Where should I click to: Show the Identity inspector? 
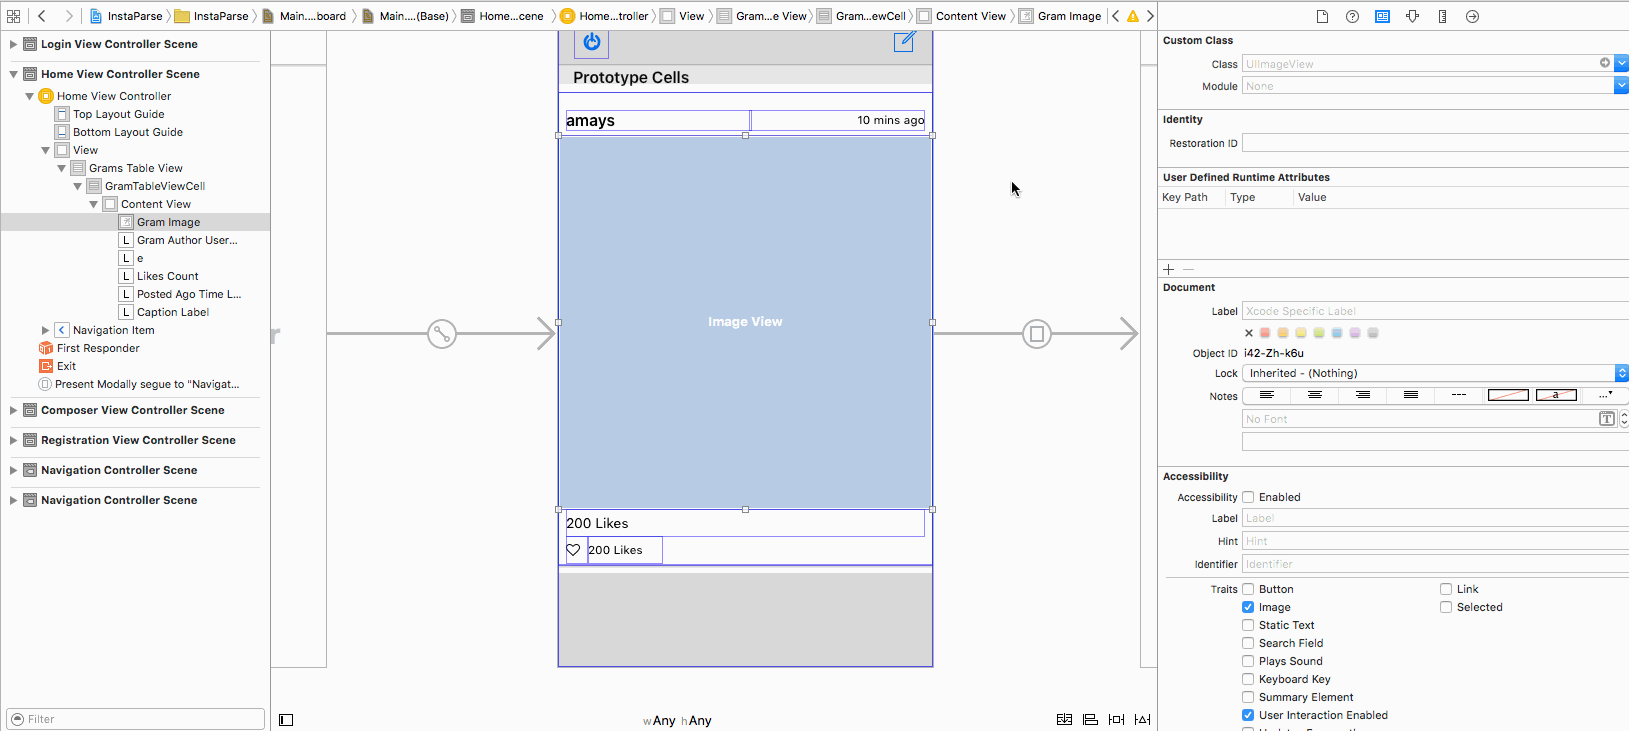point(1382,16)
